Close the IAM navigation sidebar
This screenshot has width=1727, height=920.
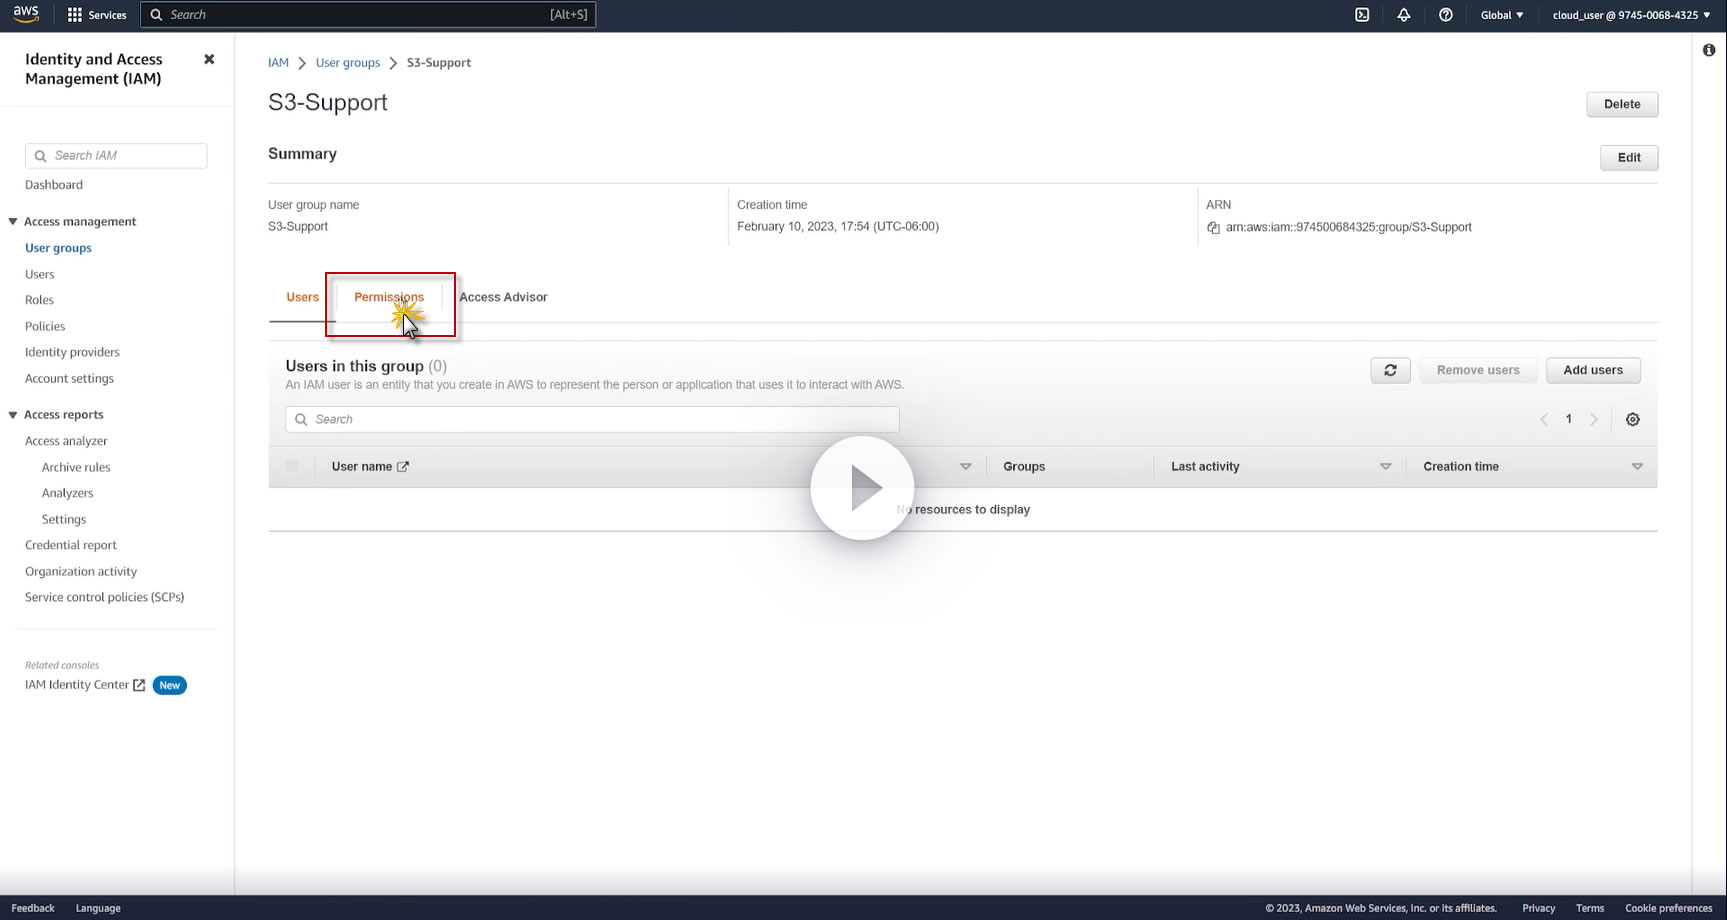pyautogui.click(x=209, y=59)
